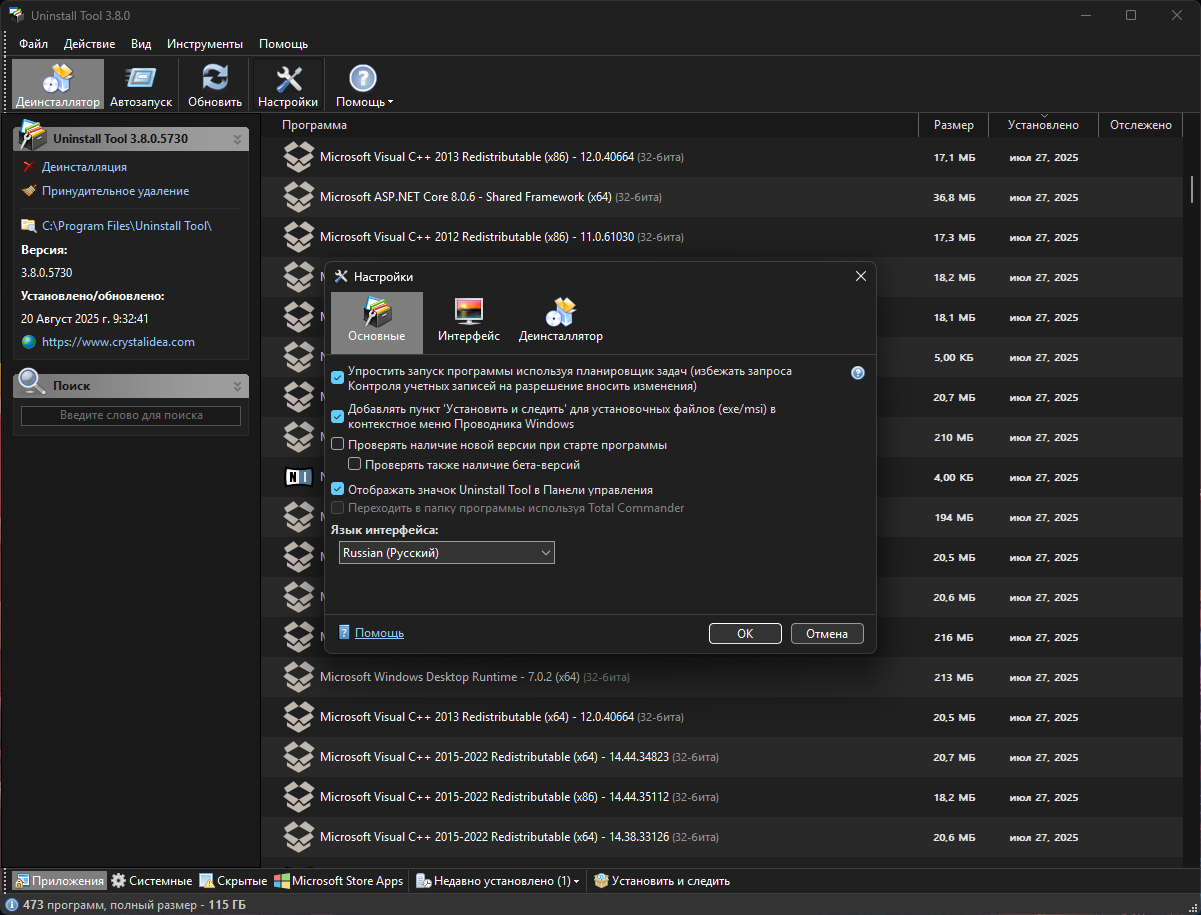Open the C:\Program Files\Uninstall Tool\ path link
The height and width of the screenshot is (915, 1201).
point(127,226)
